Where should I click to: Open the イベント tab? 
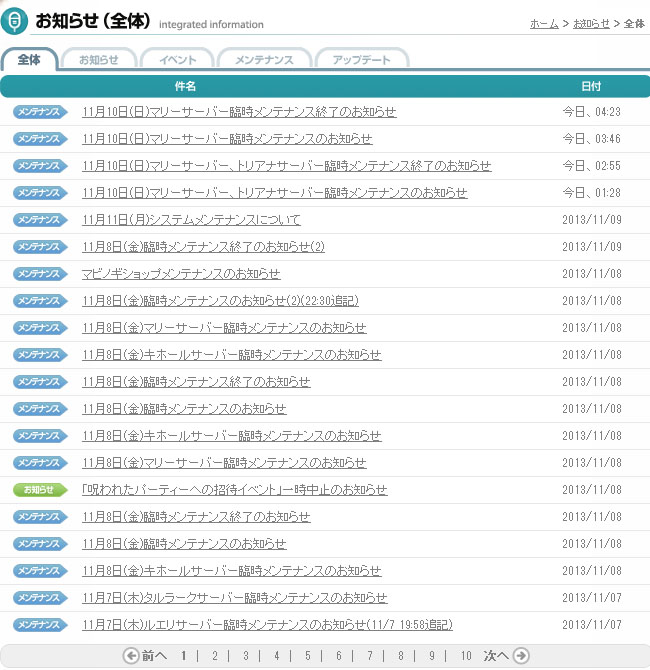pyautogui.click(x=177, y=59)
